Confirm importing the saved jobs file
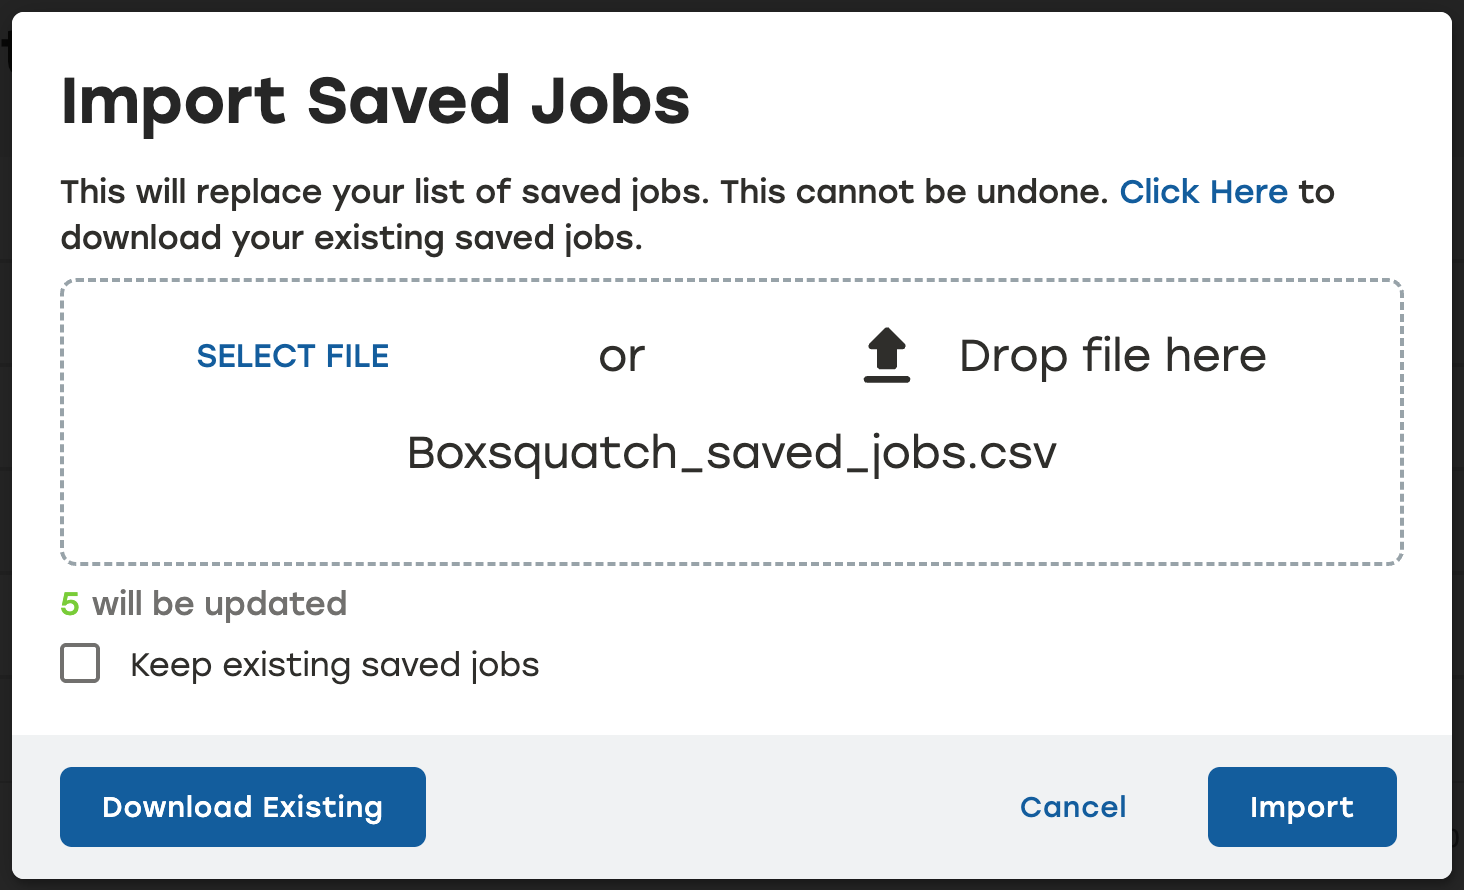 (x=1301, y=806)
